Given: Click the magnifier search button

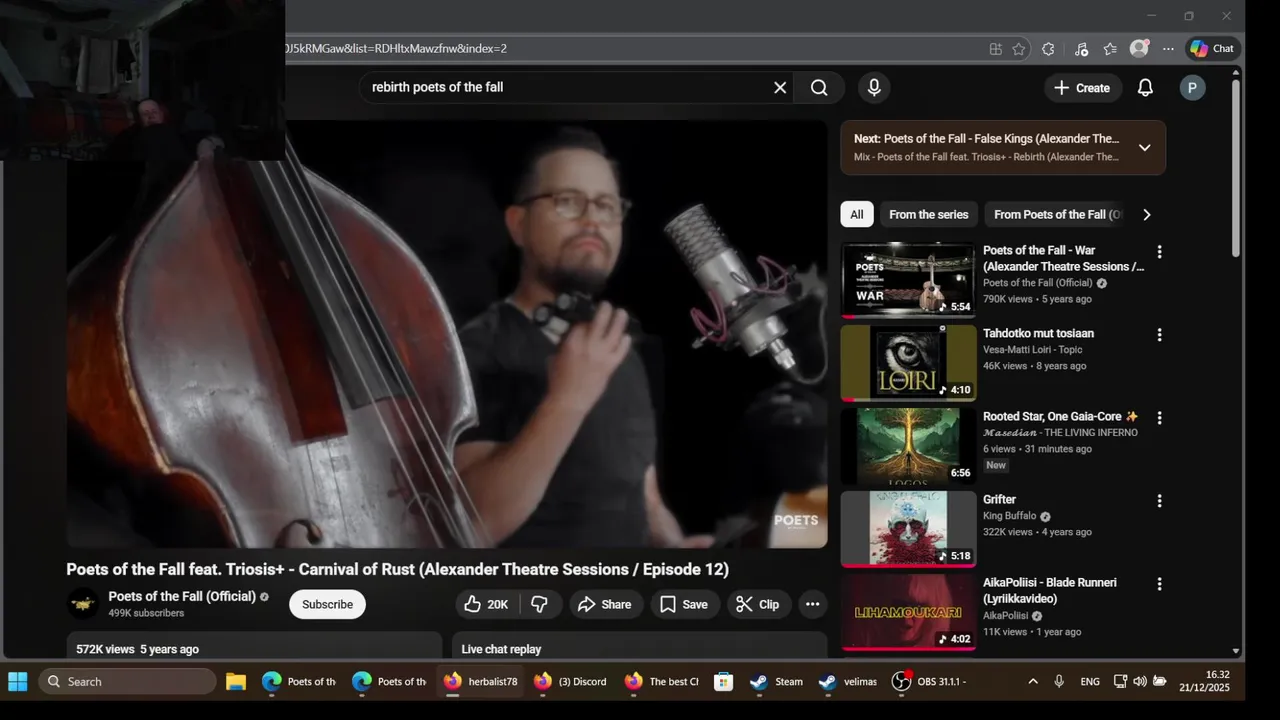Looking at the screenshot, I should click(x=819, y=88).
